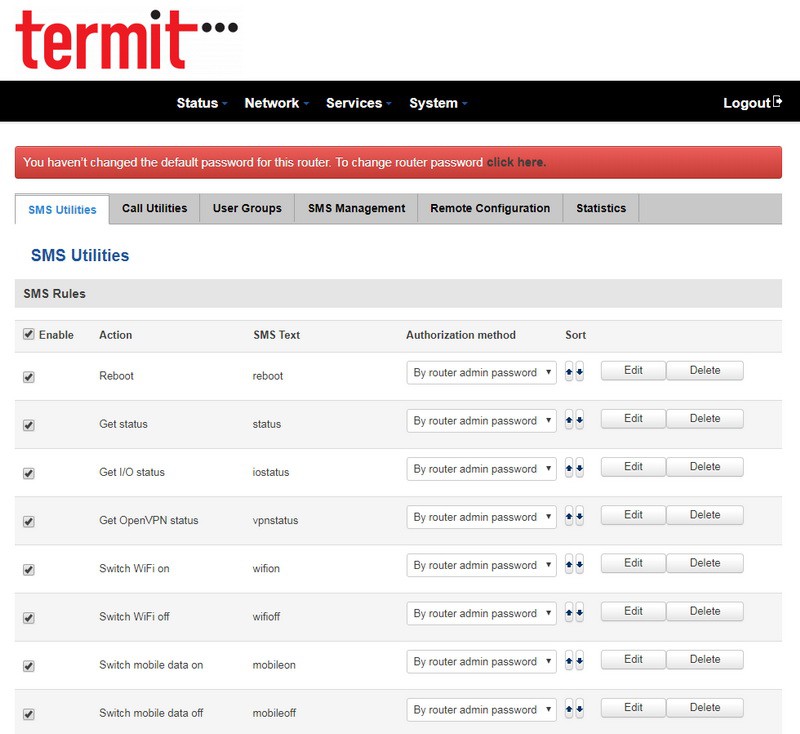Toggle the Enable all checkbox in the header
Viewport: 800px width, 734px height.
pos(28,335)
